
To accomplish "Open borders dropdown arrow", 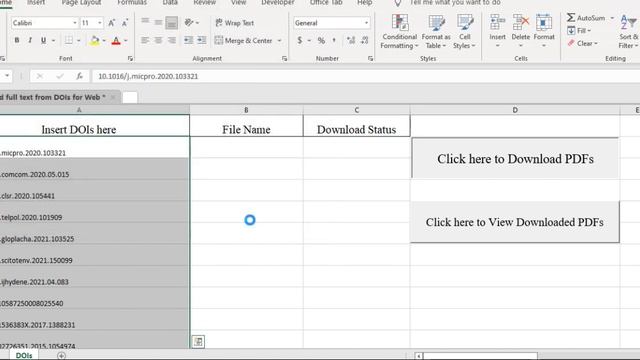I will pos(78,40).
